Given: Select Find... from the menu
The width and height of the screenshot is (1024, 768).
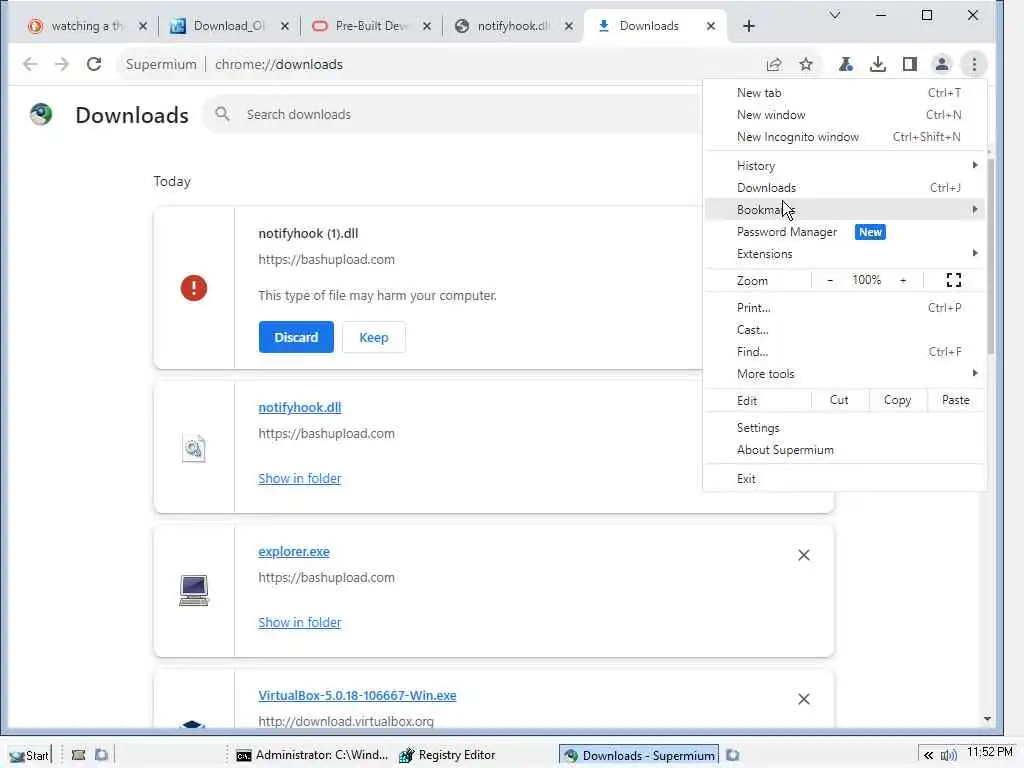Looking at the screenshot, I should point(844,352).
